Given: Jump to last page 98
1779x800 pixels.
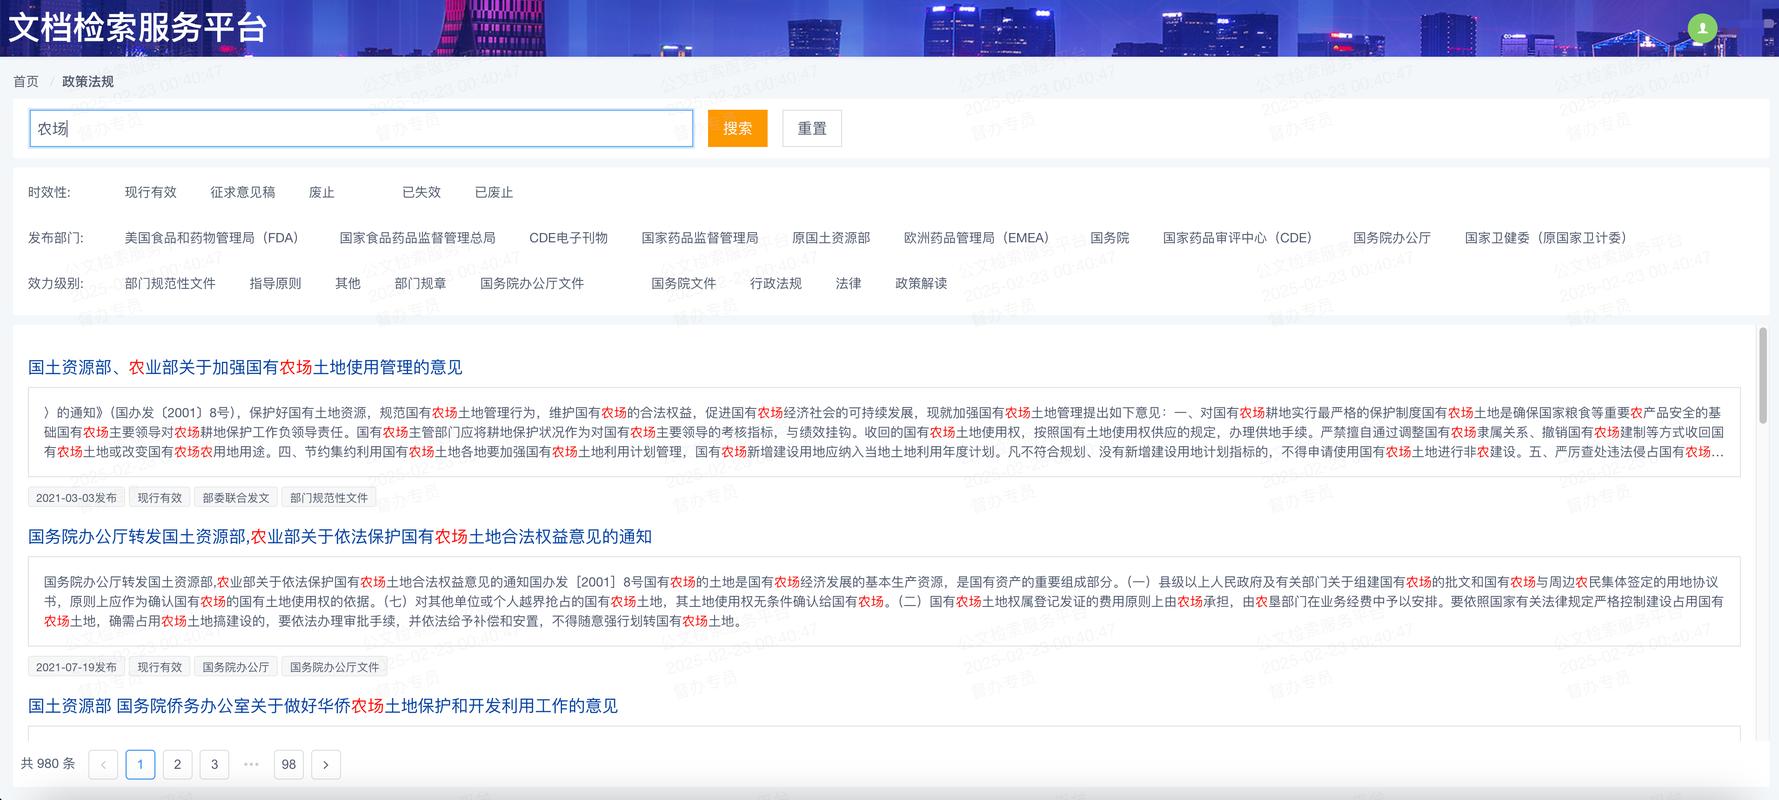Looking at the screenshot, I should pyautogui.click(x=289, y=765).
